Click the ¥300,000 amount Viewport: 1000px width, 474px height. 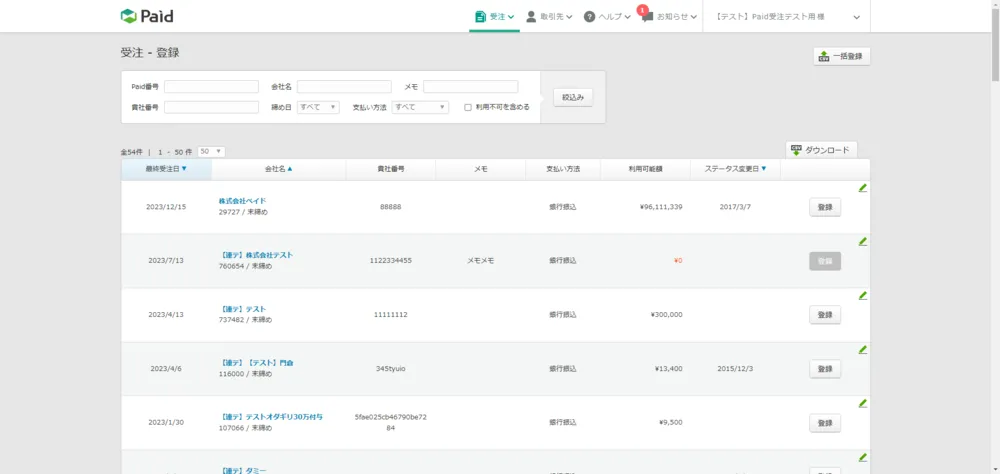666,315
